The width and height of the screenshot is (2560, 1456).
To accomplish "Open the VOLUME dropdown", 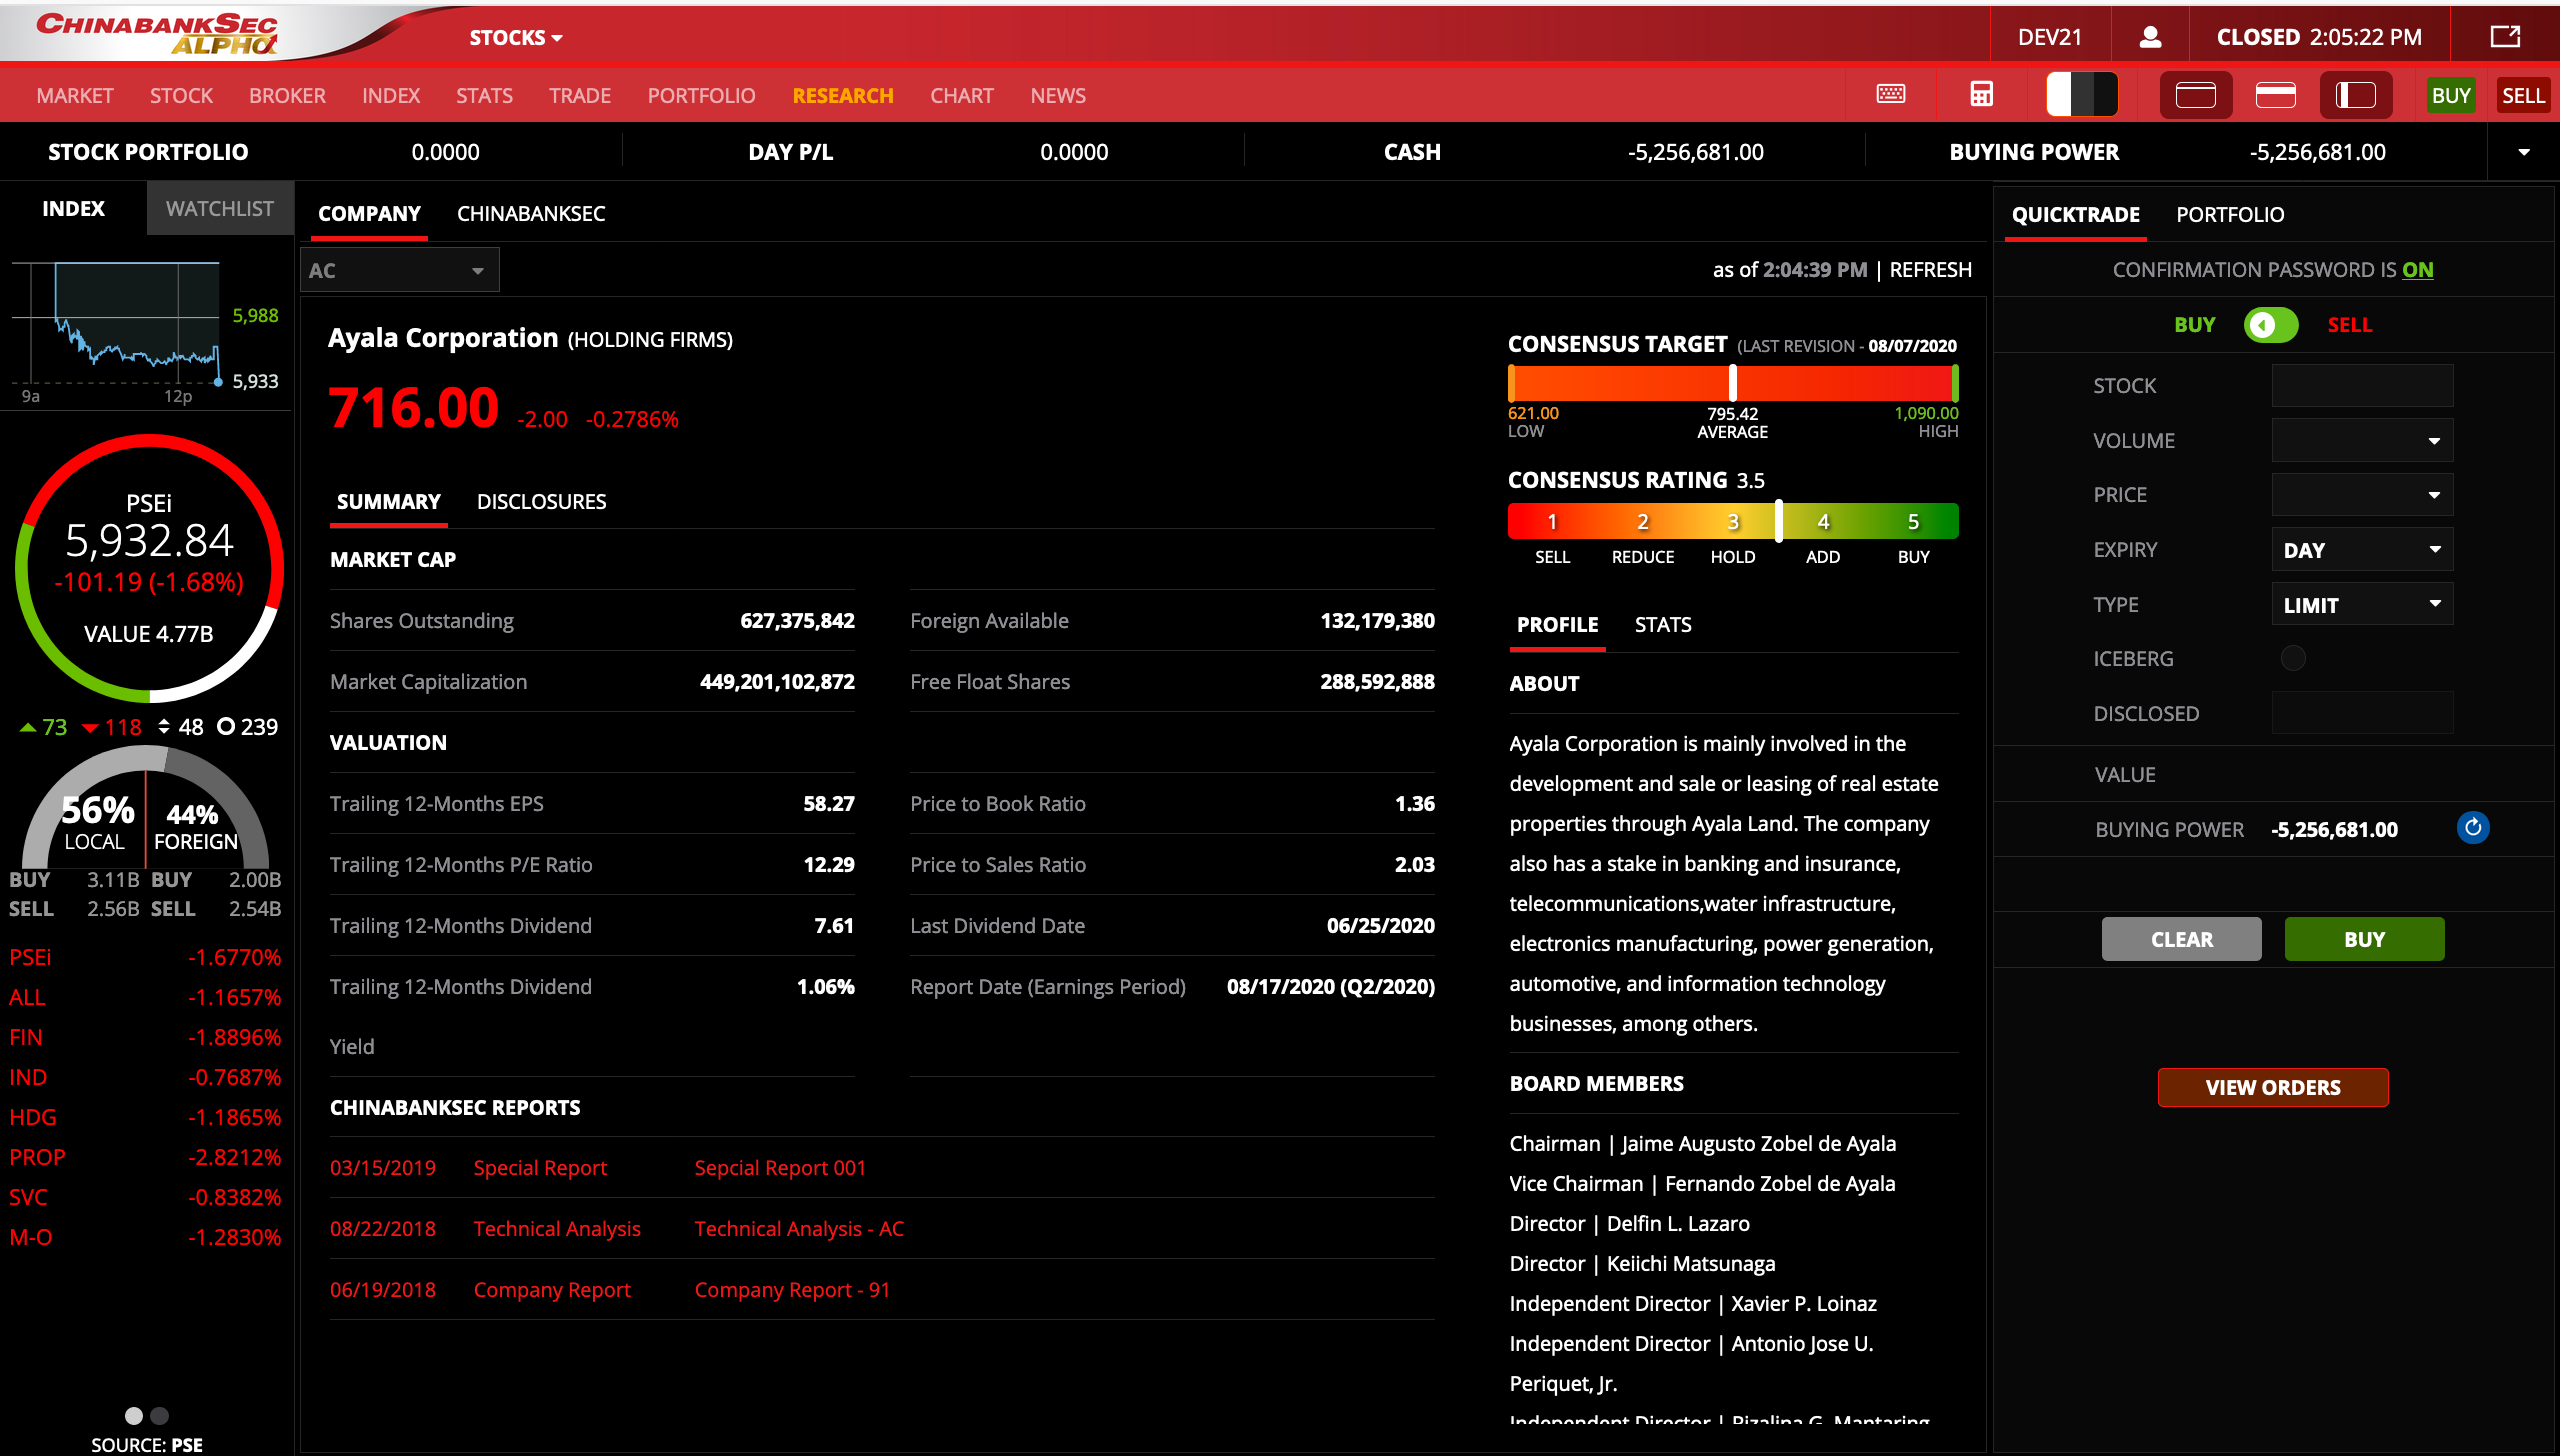I will [2362, 440].
